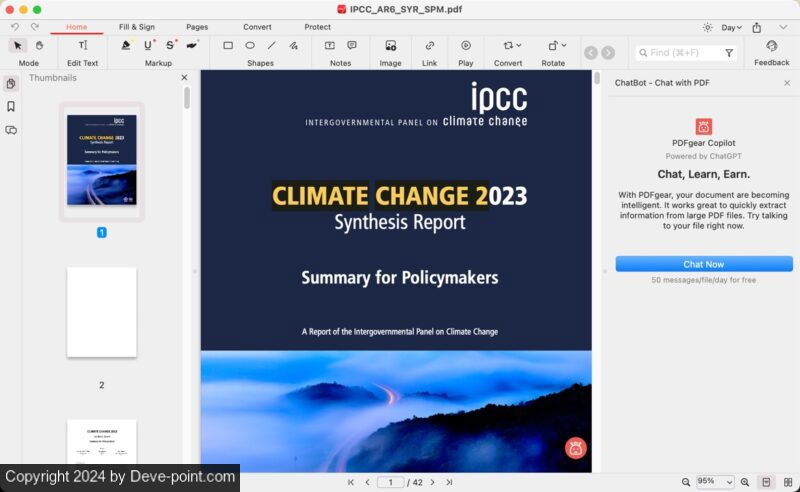Select the page 2 thumbnail

pos(101,312)
